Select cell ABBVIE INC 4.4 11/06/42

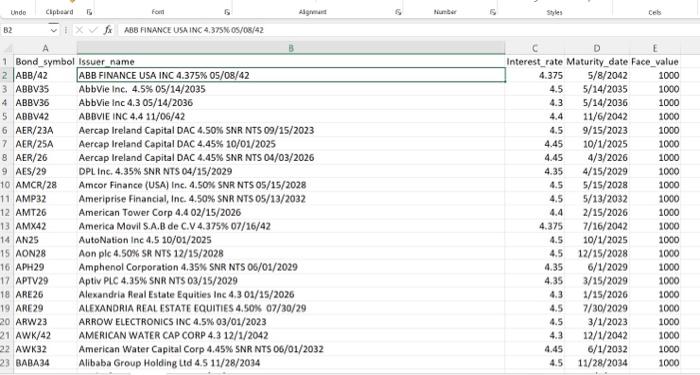(291, 116)
